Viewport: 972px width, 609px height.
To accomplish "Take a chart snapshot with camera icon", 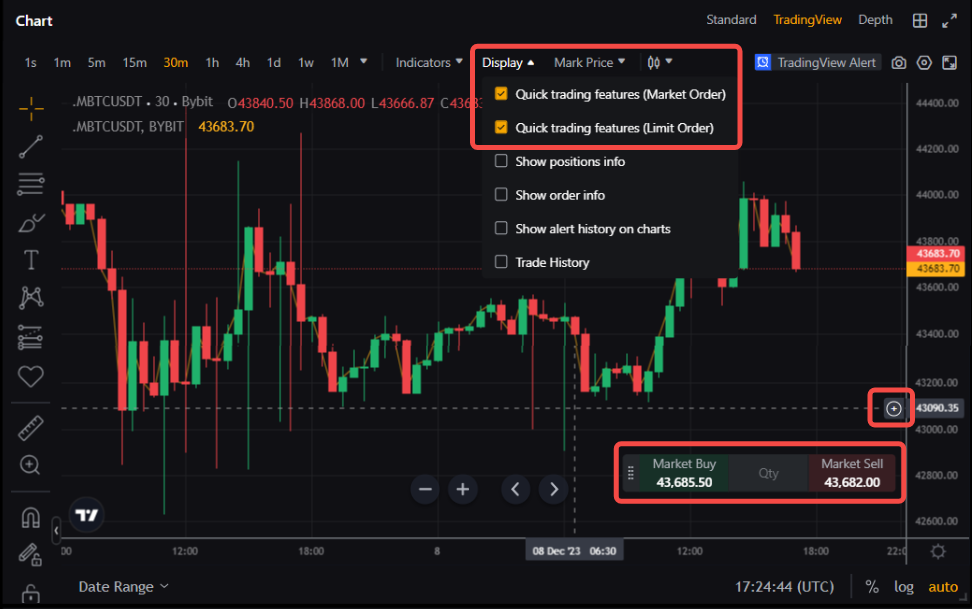I will pos(899,62).
